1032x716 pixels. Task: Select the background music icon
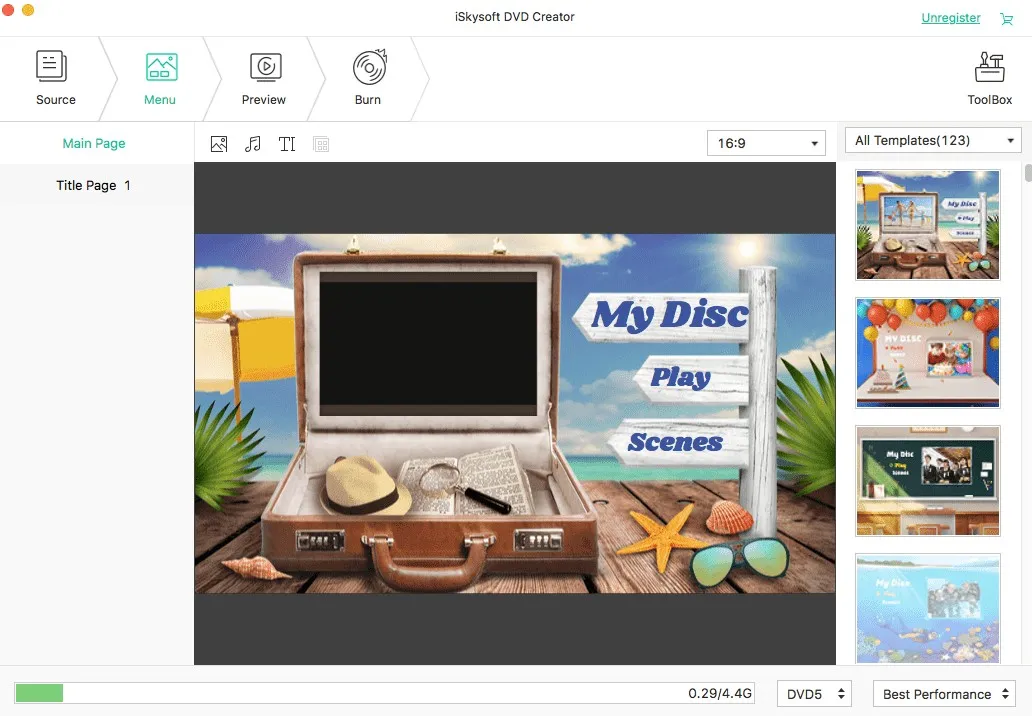tap(253, 143)
